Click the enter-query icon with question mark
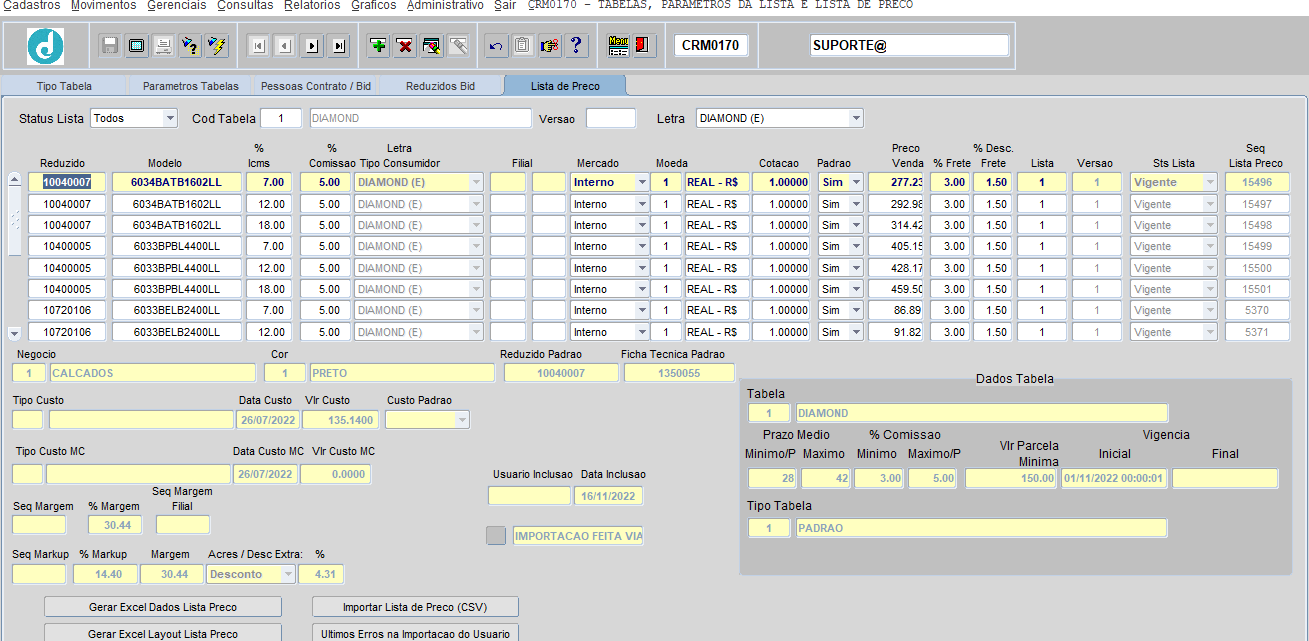This screenshot has height=641, width=1309. point(191,45)
